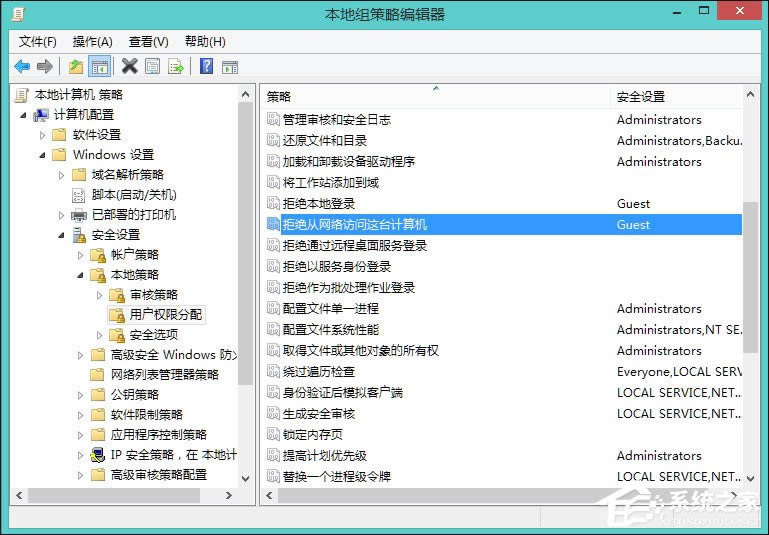Click the policy icon beside 还原文件和目录
769x535 pixels.
[x=273, y=140]
